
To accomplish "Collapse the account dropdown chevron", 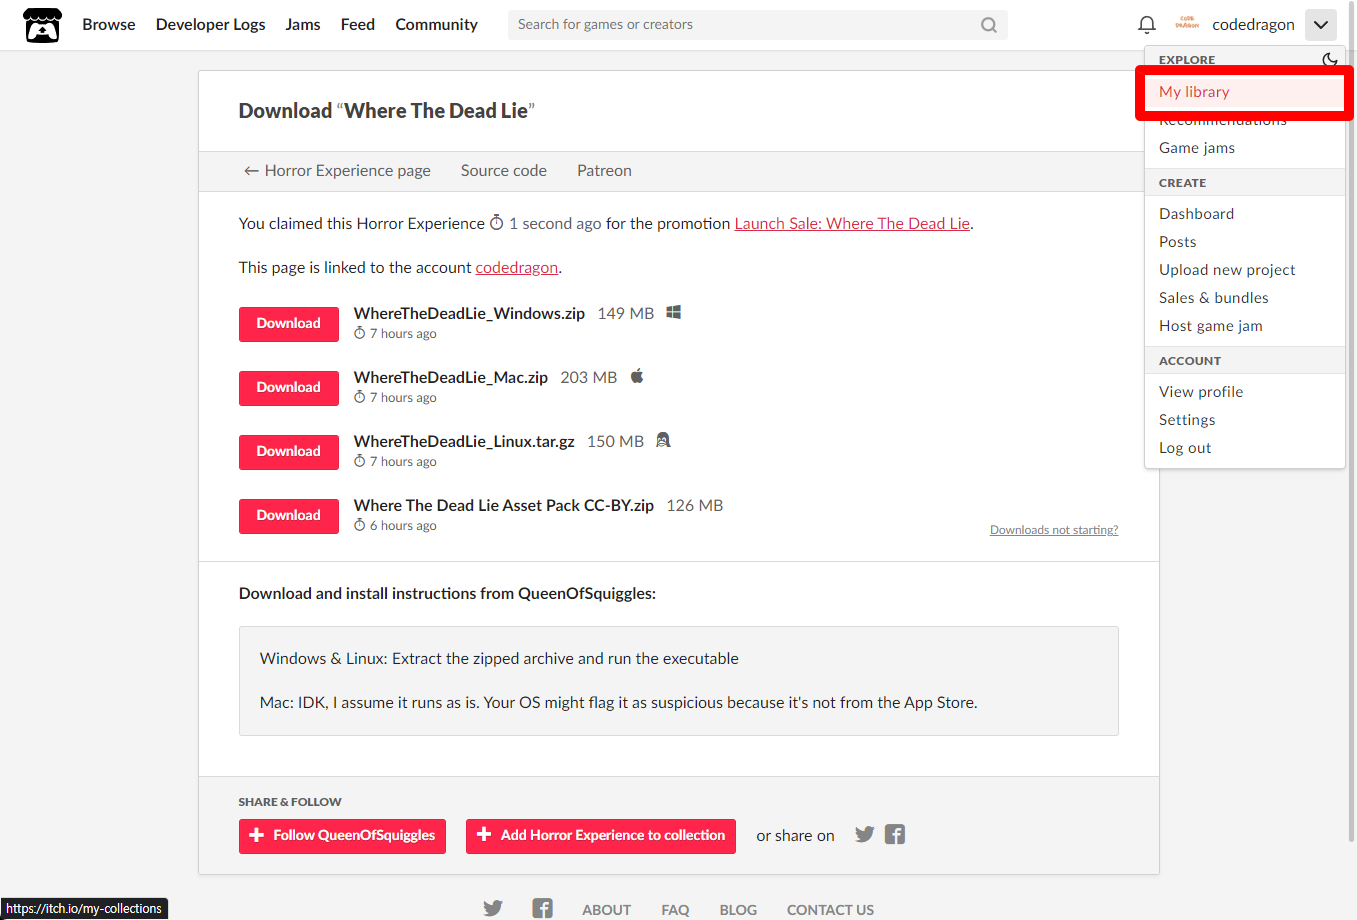I will 1321,25.
